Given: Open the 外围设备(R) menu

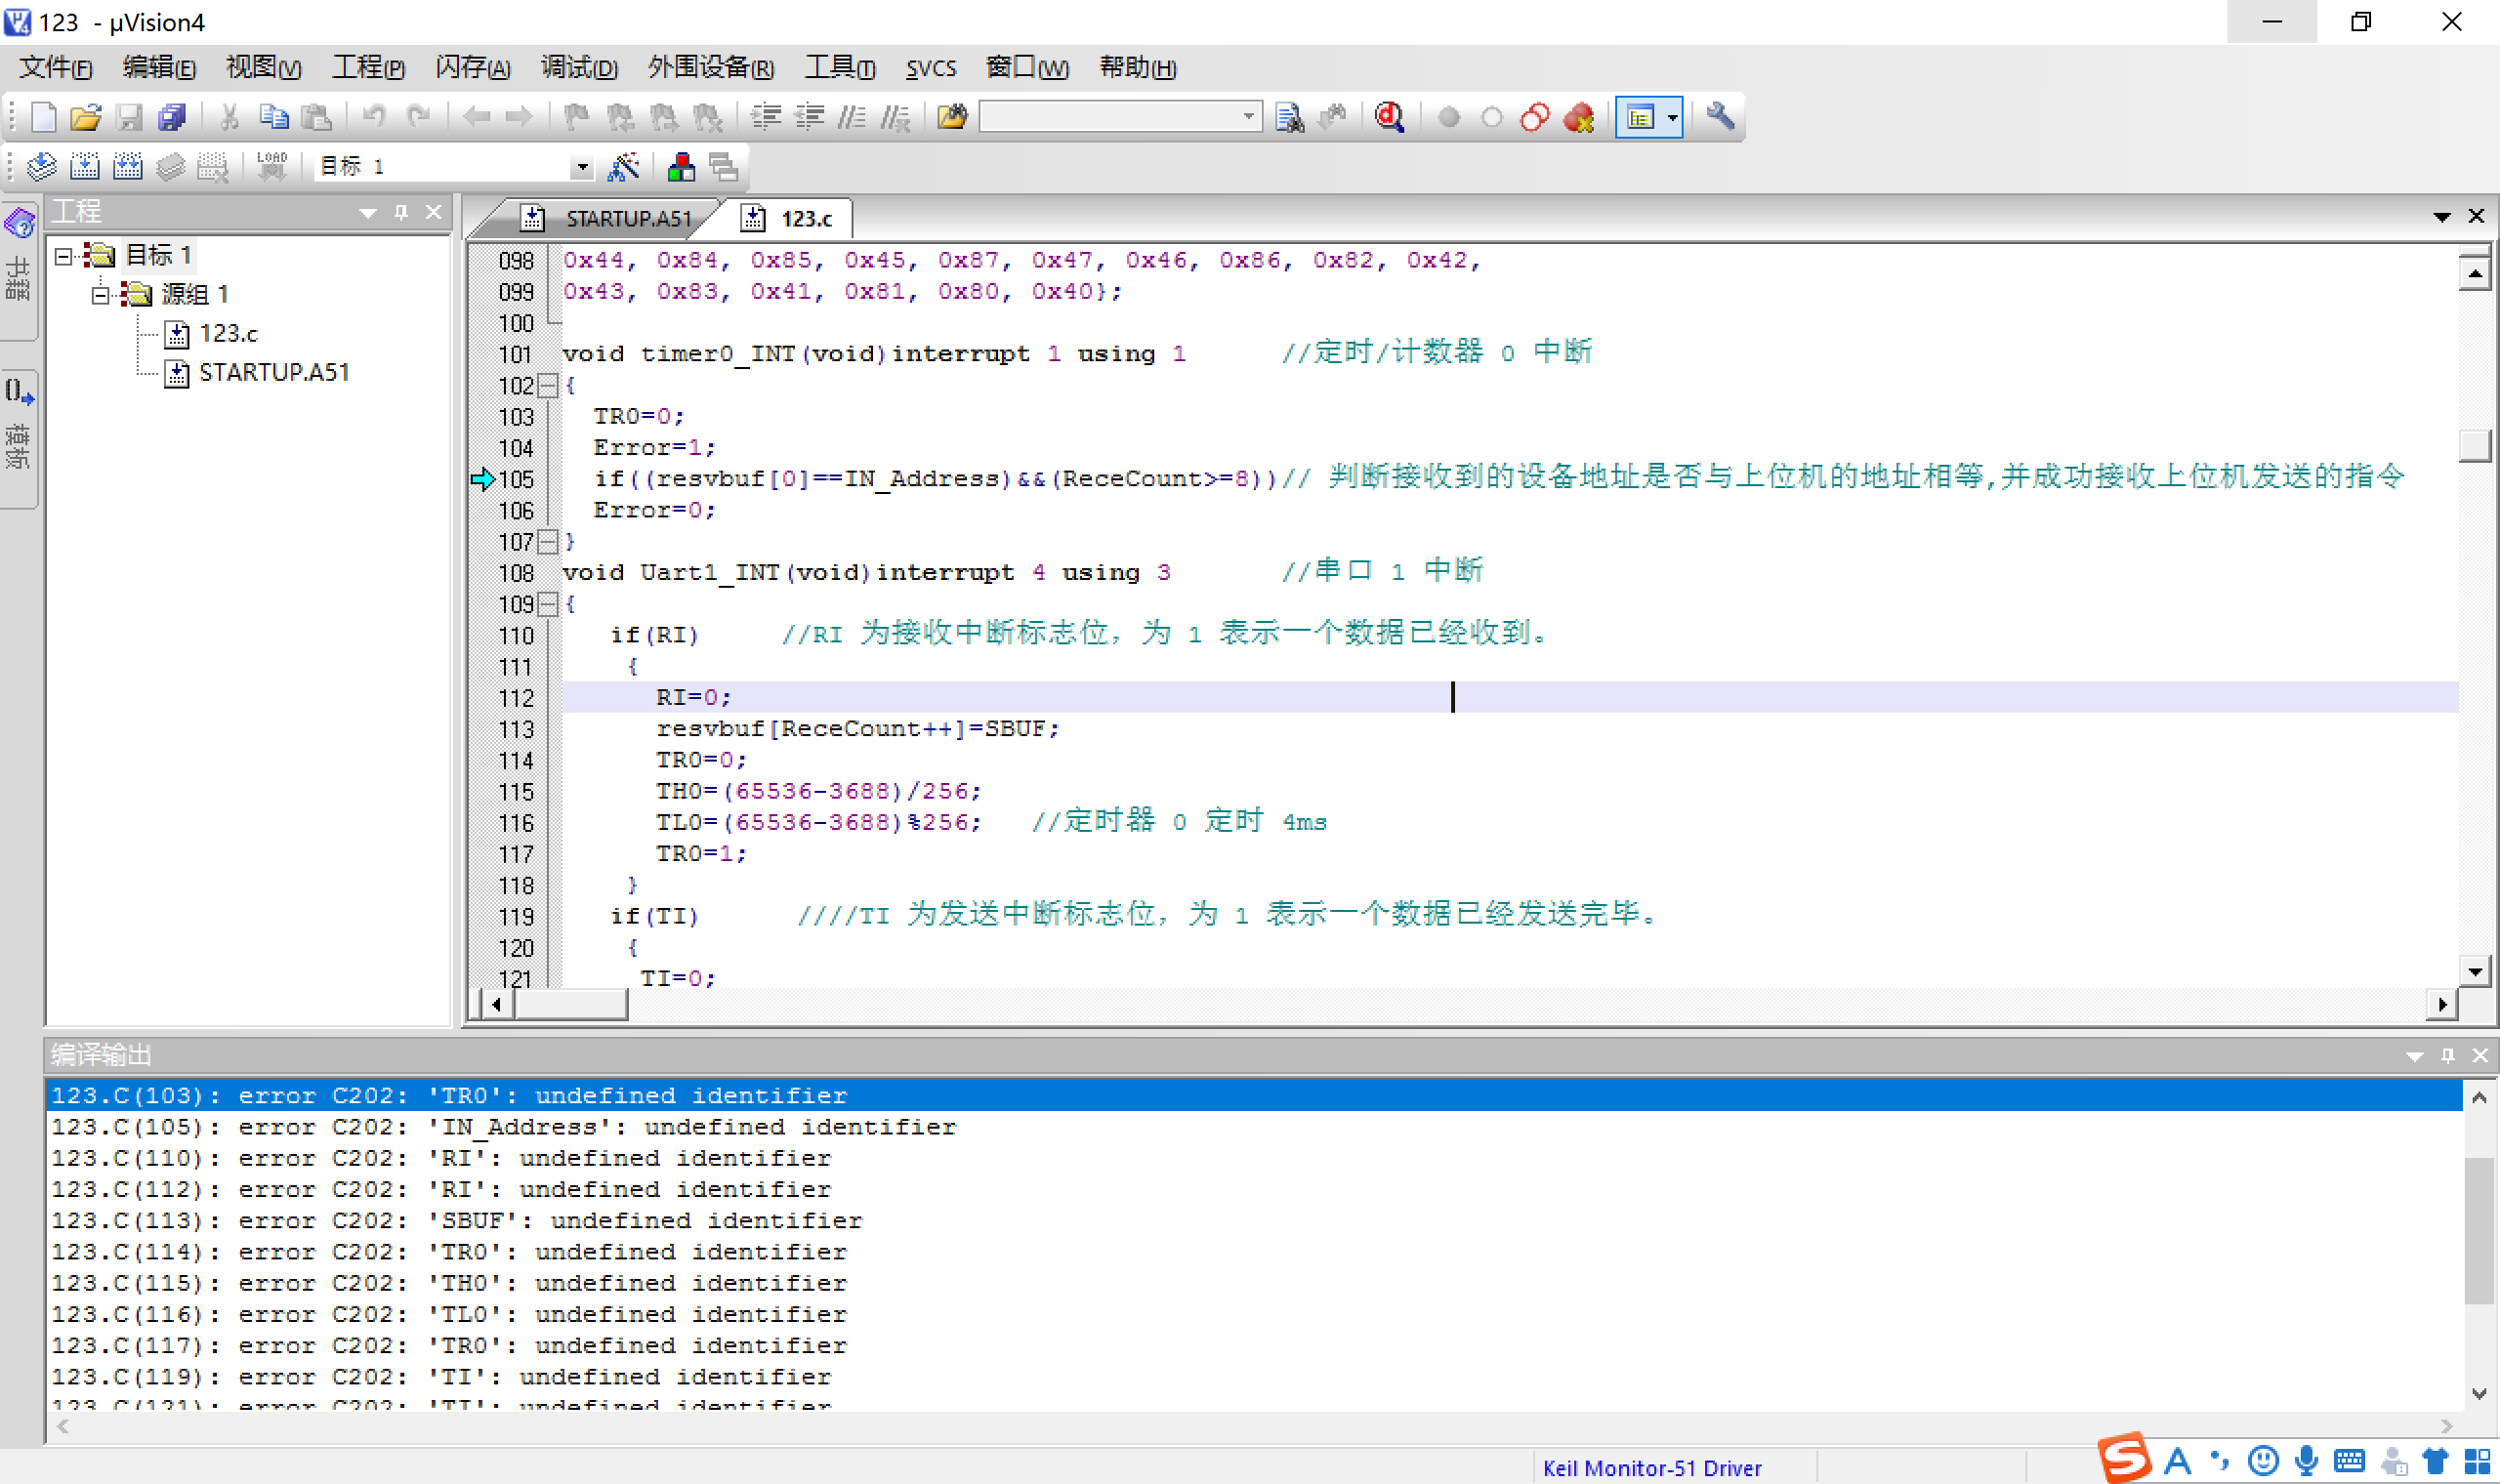Looking at the screenshot, I should point(711,68).
